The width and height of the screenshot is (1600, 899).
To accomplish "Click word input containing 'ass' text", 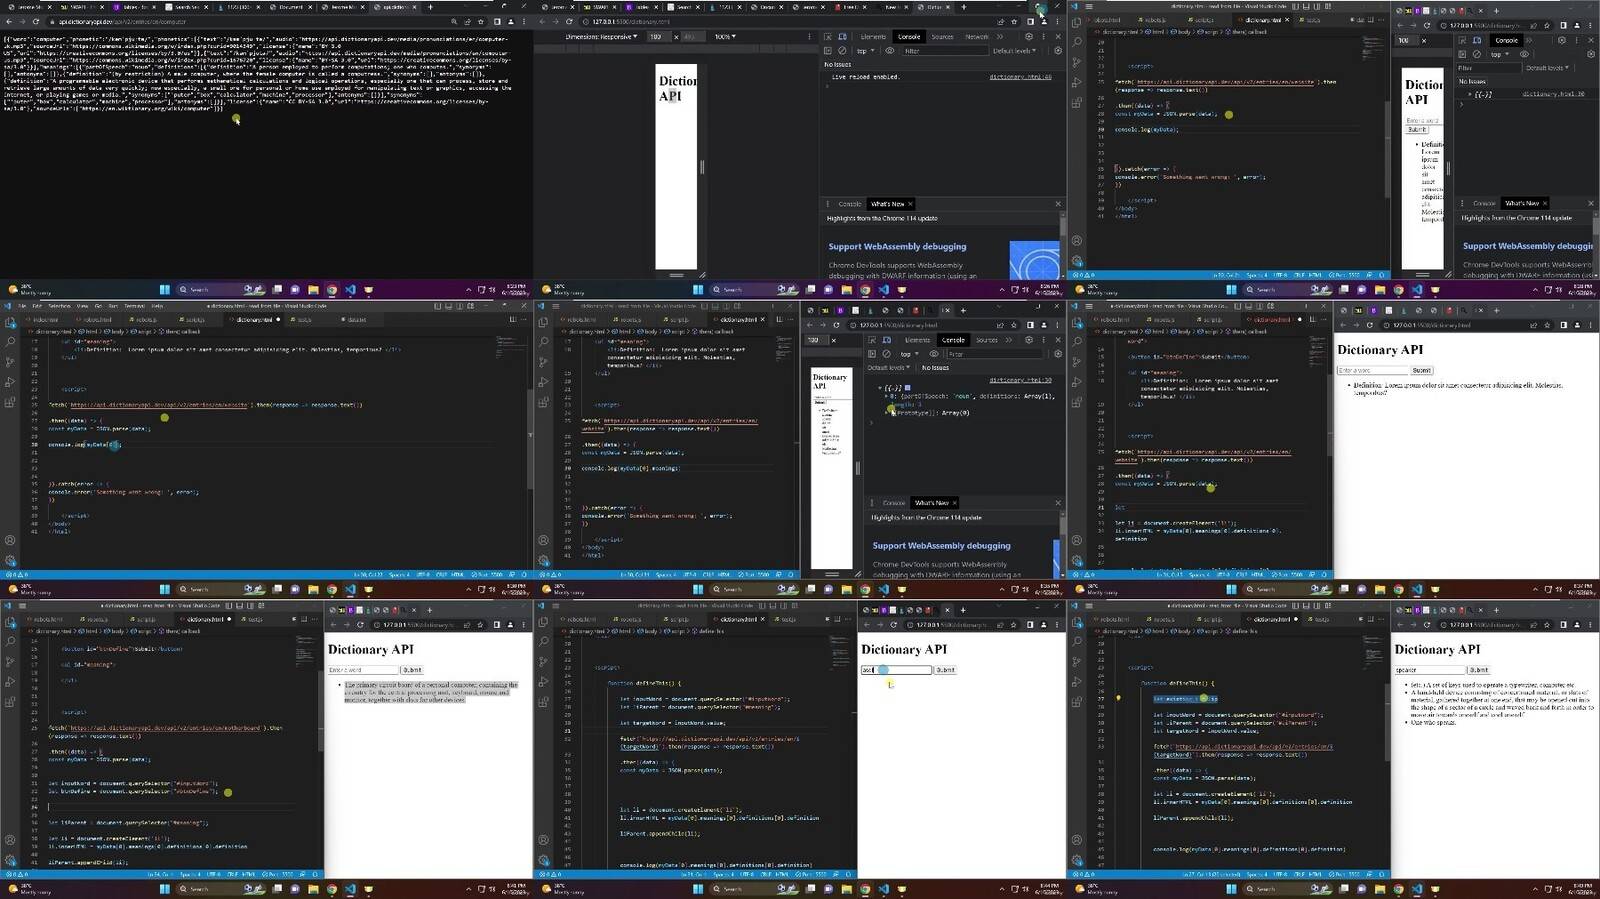I will 896,670.
